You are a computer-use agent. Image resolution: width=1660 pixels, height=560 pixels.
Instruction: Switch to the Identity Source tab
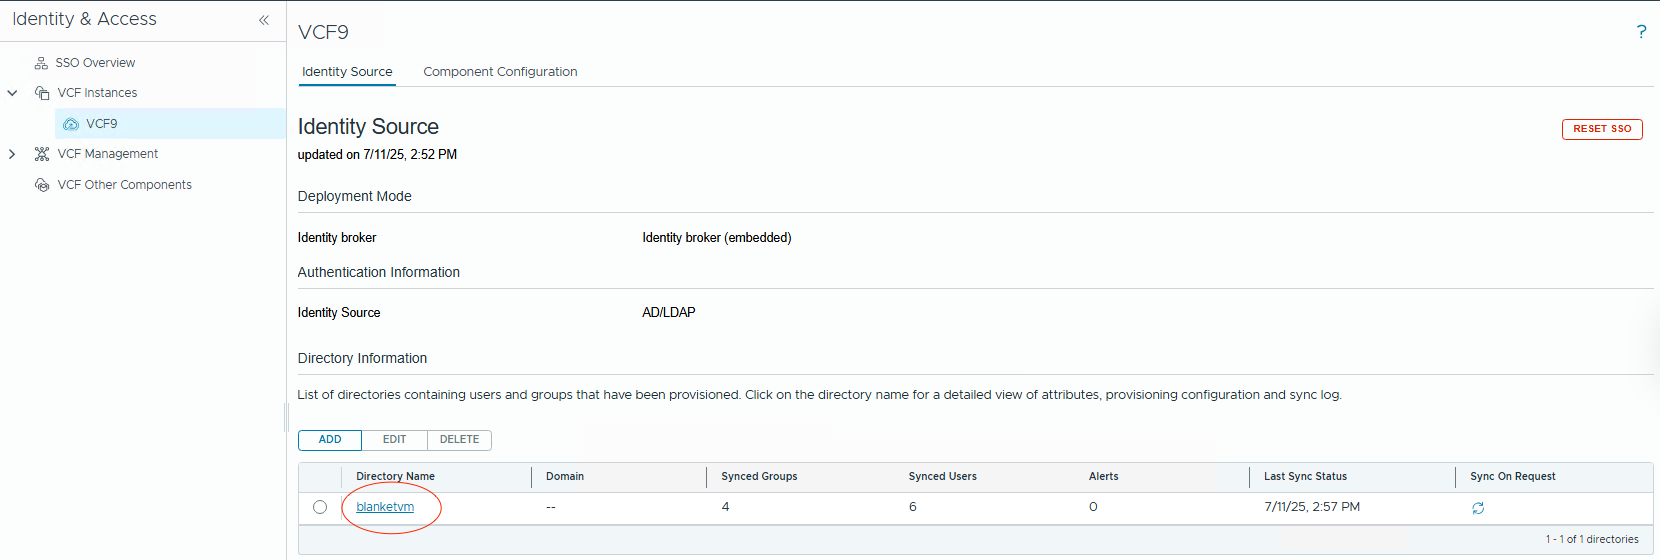tap(347, 72)
